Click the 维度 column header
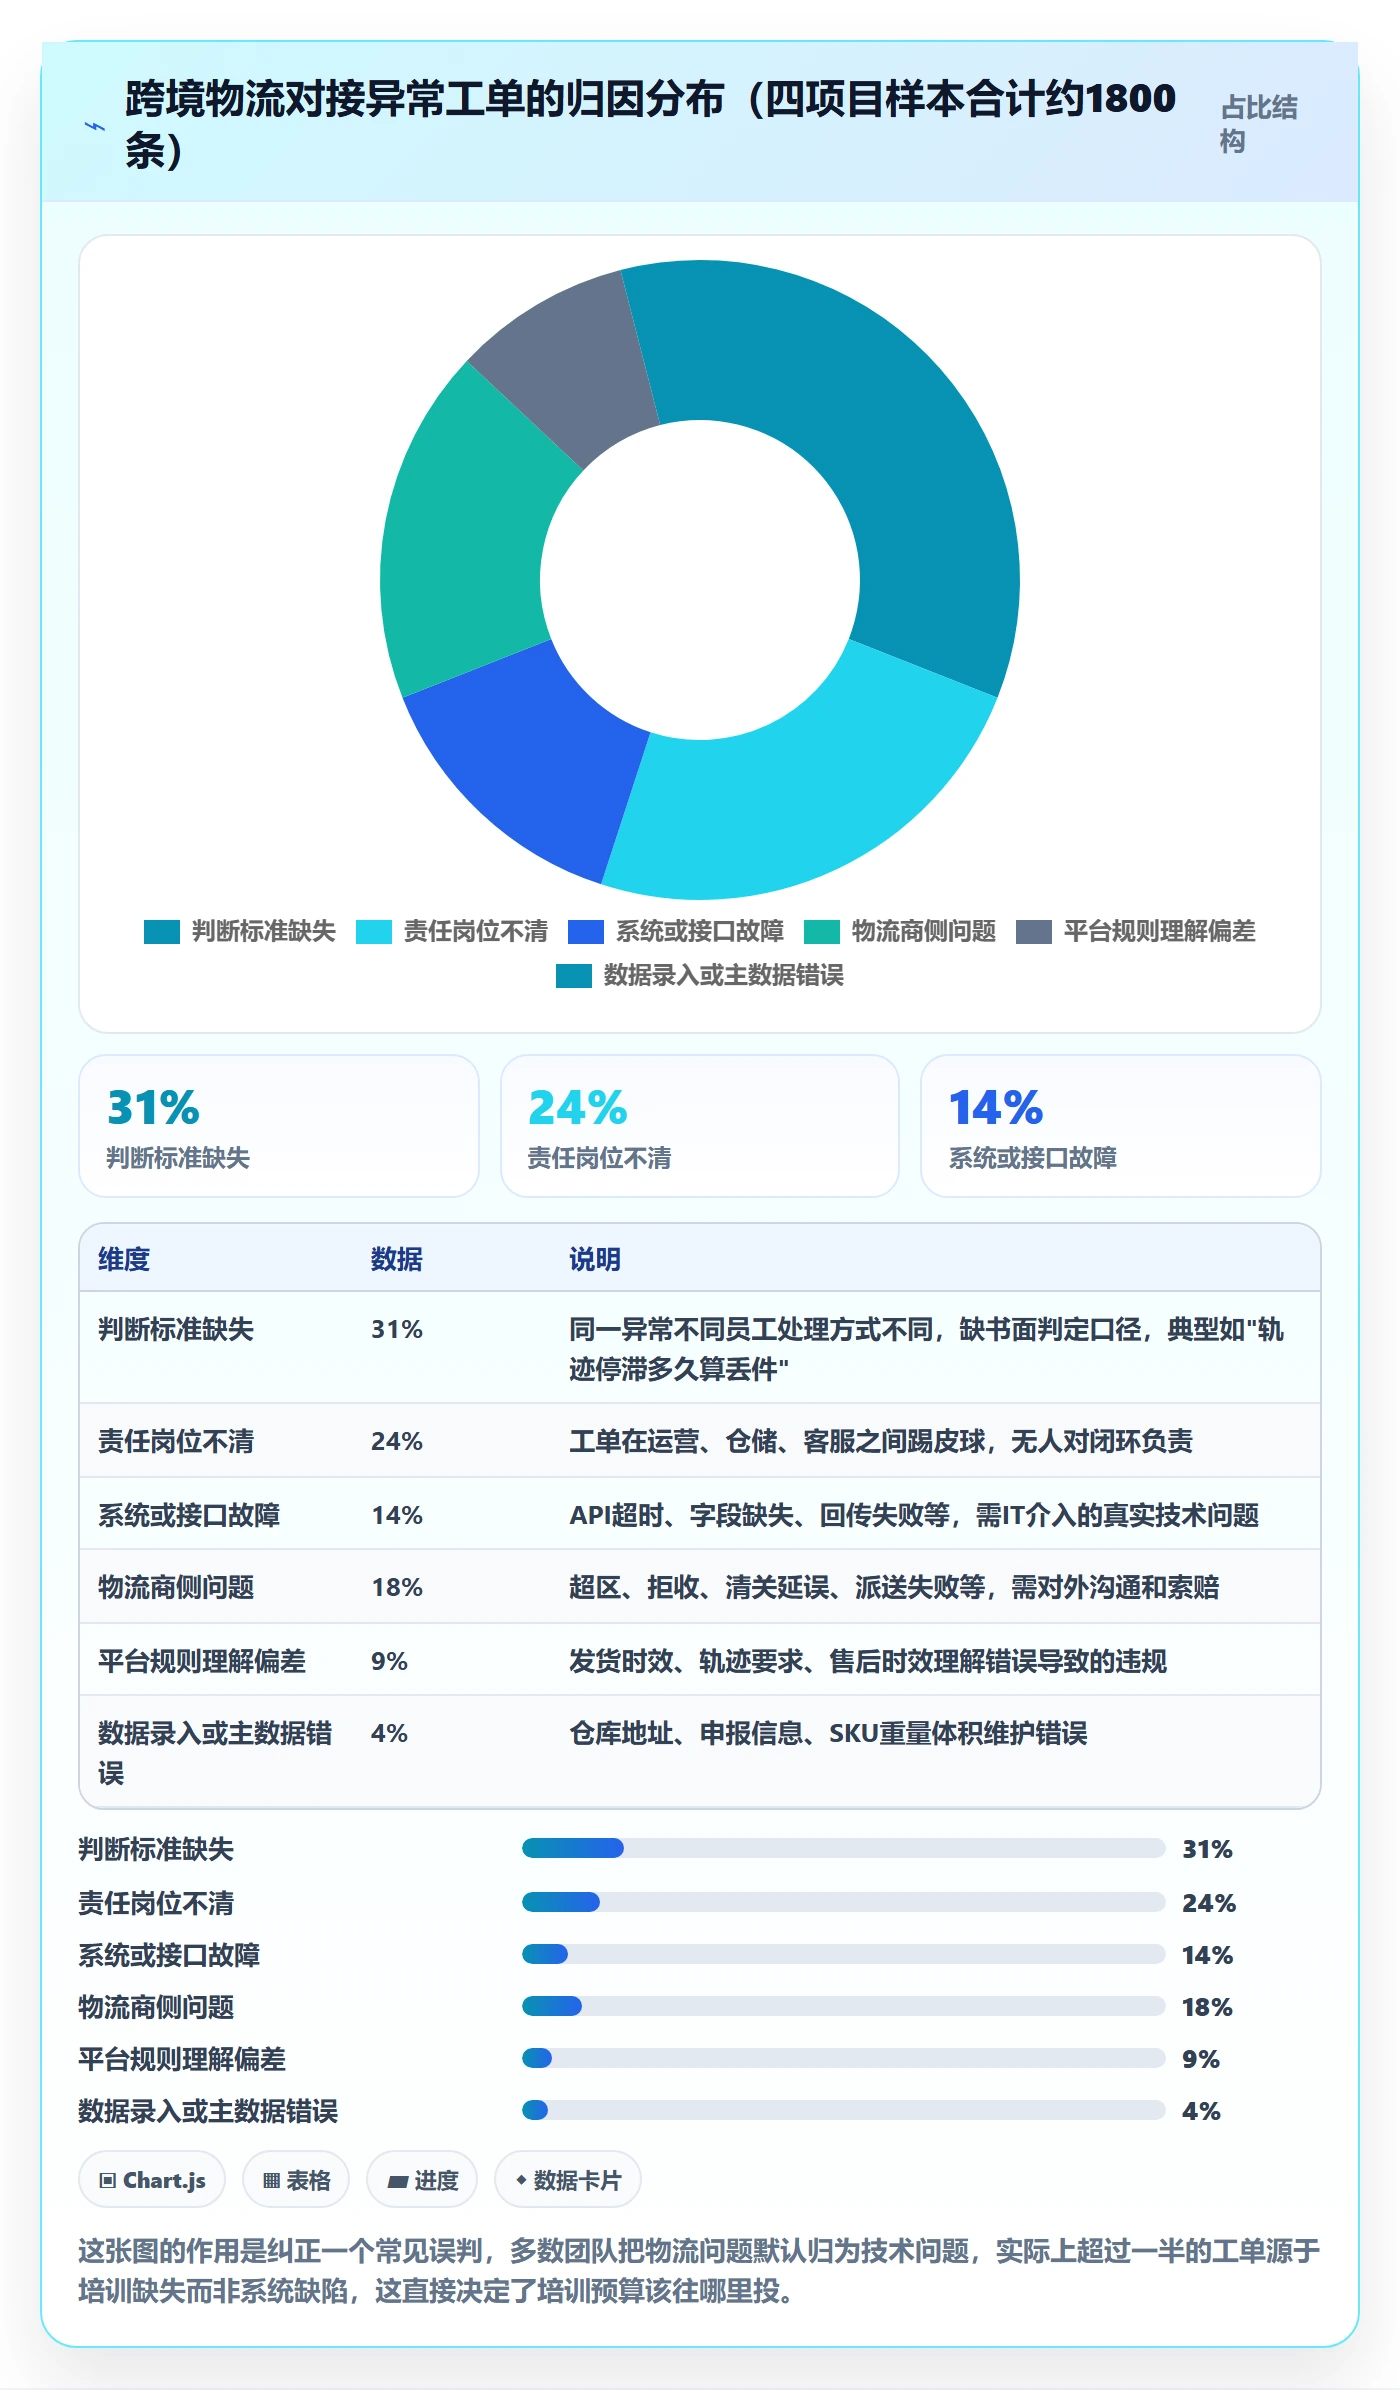Screen dimensions: 1400x2390 [x=124, y=1259]
